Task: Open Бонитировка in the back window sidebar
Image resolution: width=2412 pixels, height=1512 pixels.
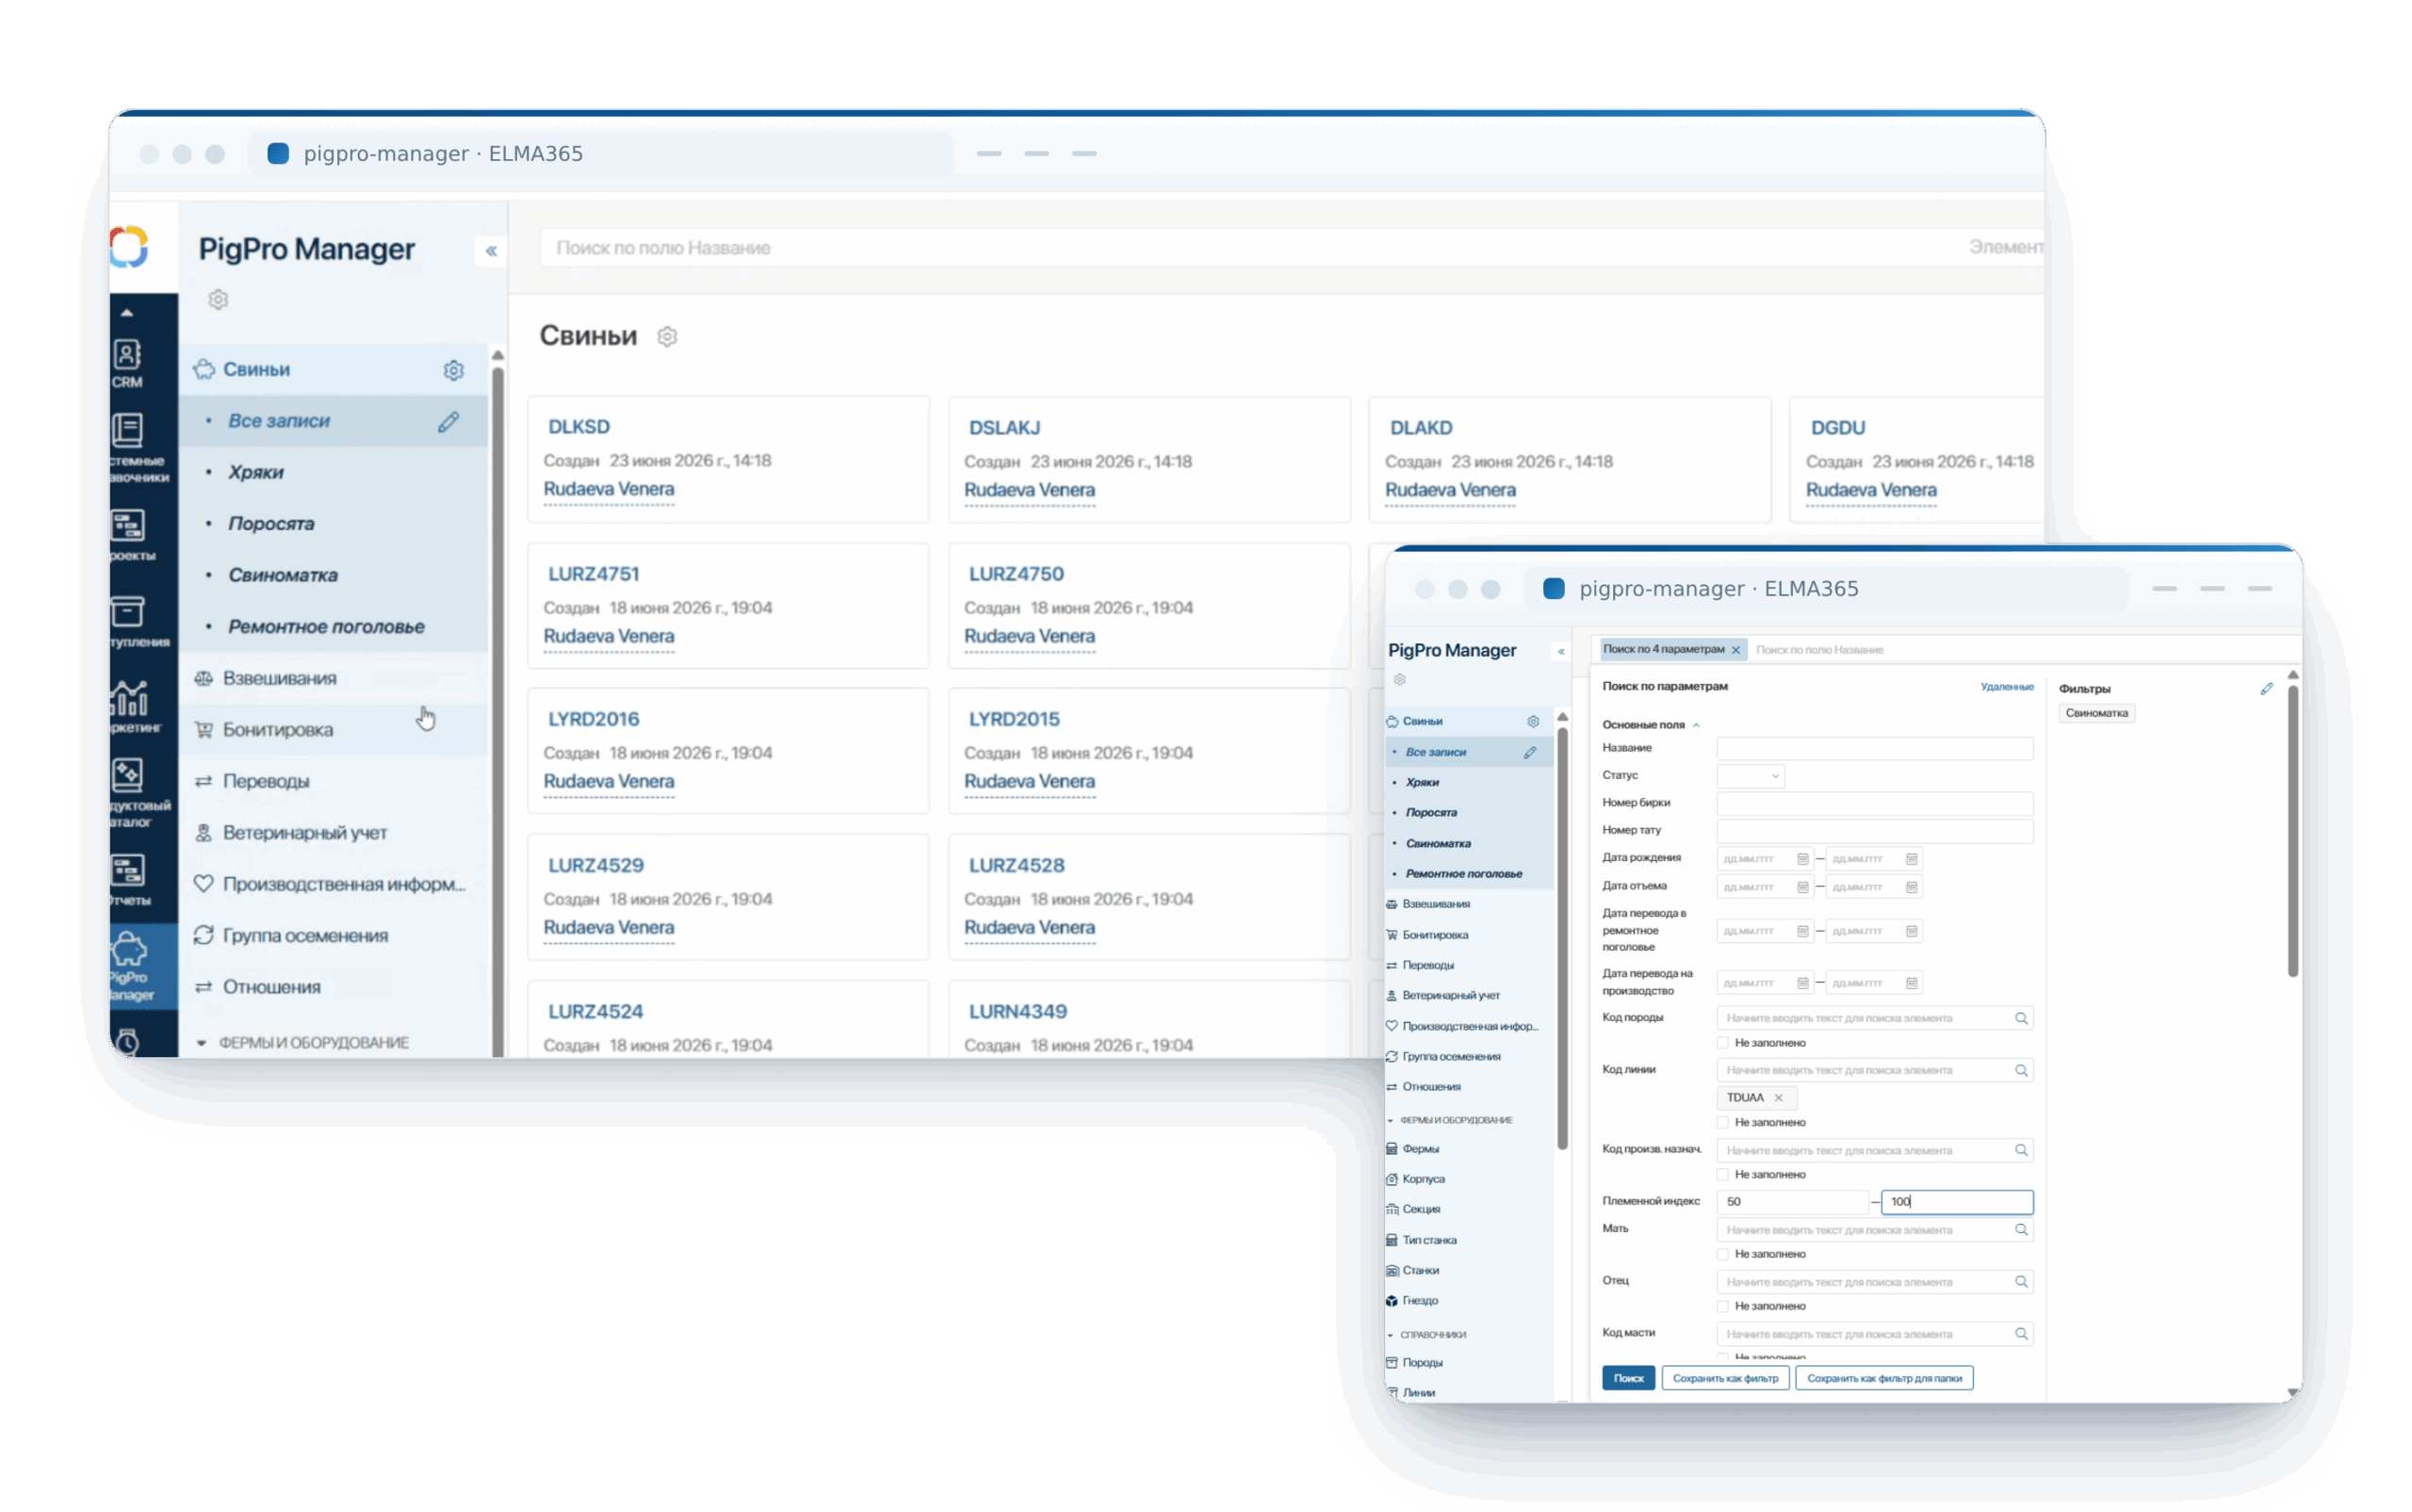Action: point(277,730)
